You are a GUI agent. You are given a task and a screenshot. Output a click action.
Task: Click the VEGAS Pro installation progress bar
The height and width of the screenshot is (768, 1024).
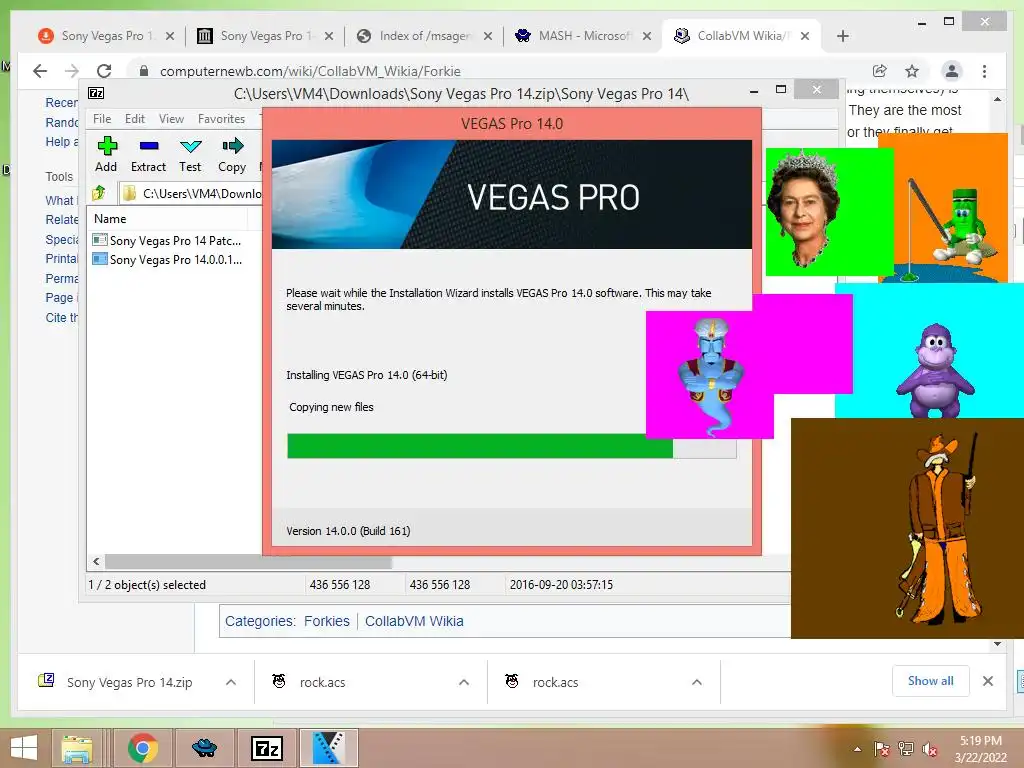(511, 446)
